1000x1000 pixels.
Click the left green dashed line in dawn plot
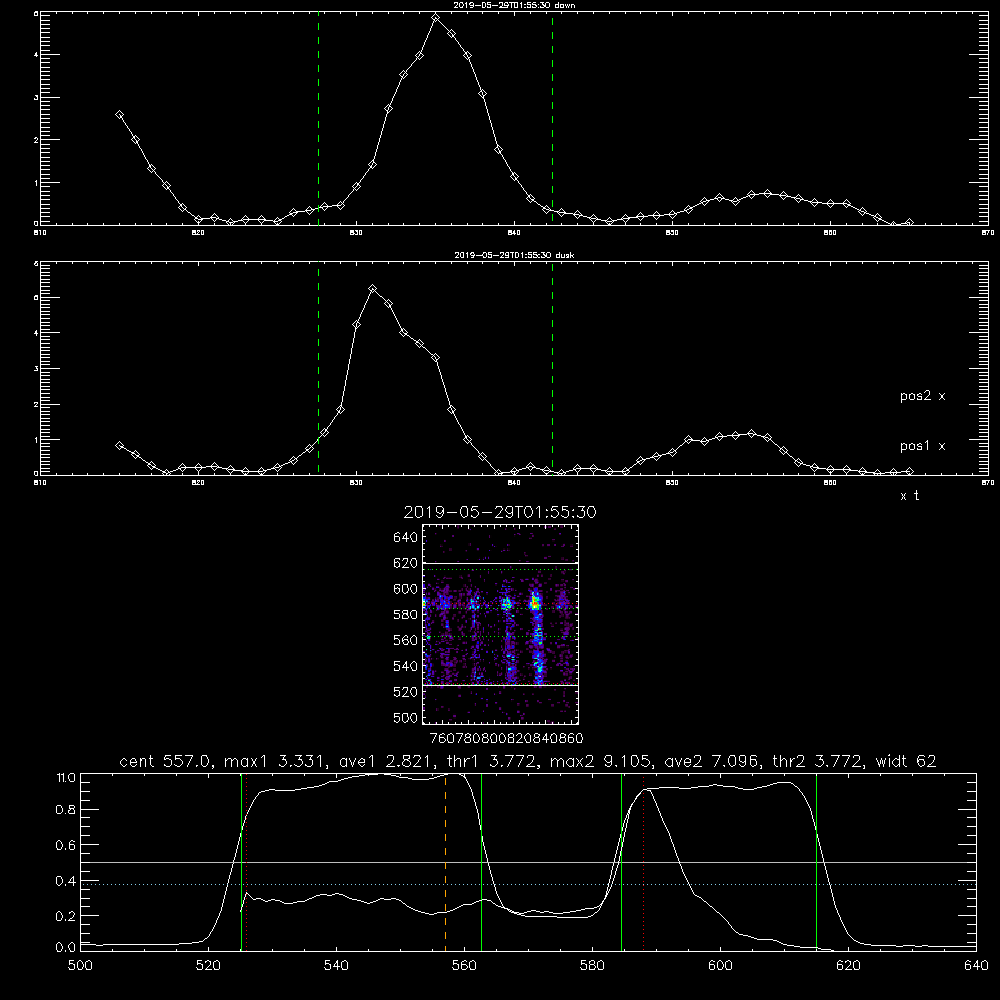(x=318, y=118)
